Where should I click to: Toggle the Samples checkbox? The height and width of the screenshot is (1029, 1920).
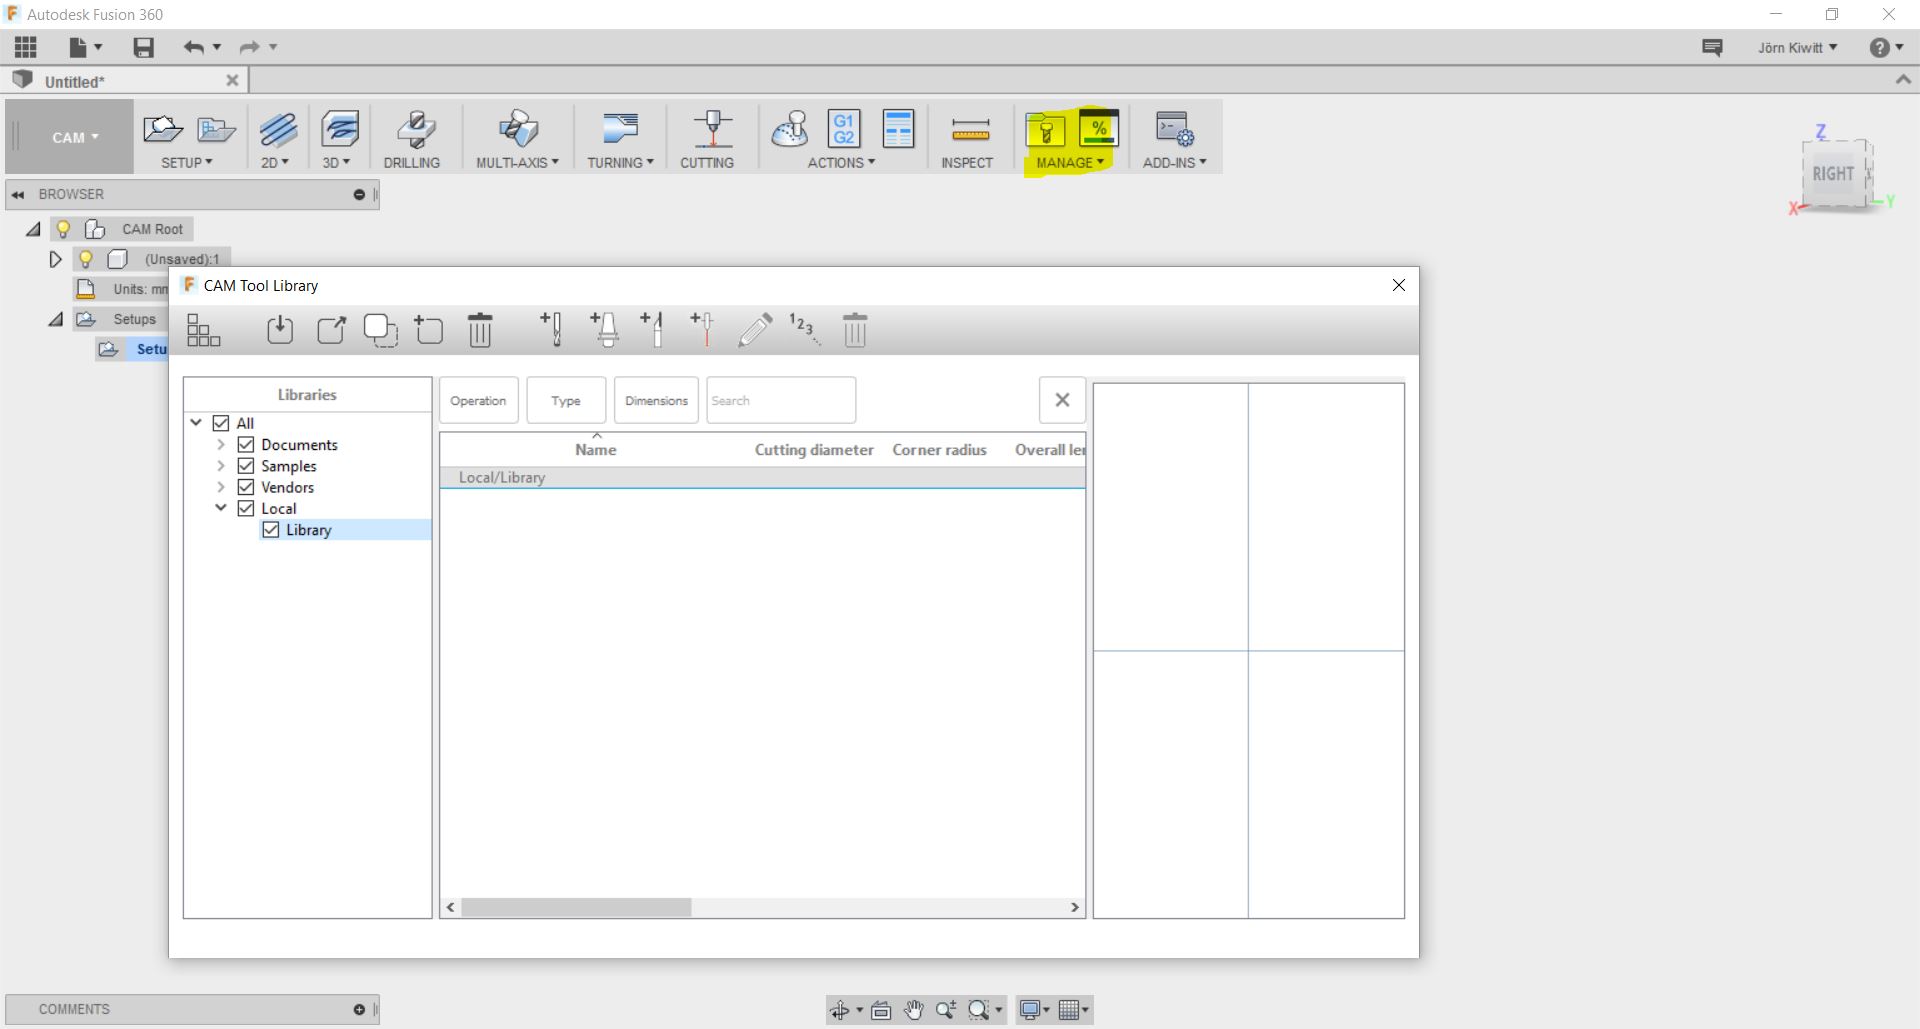pos(246,466)
